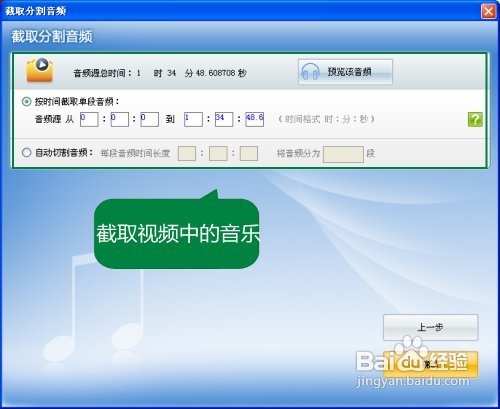Viewport: 500px width, 409px height.
Task: Click the start second input field
Action: point(150,119)
